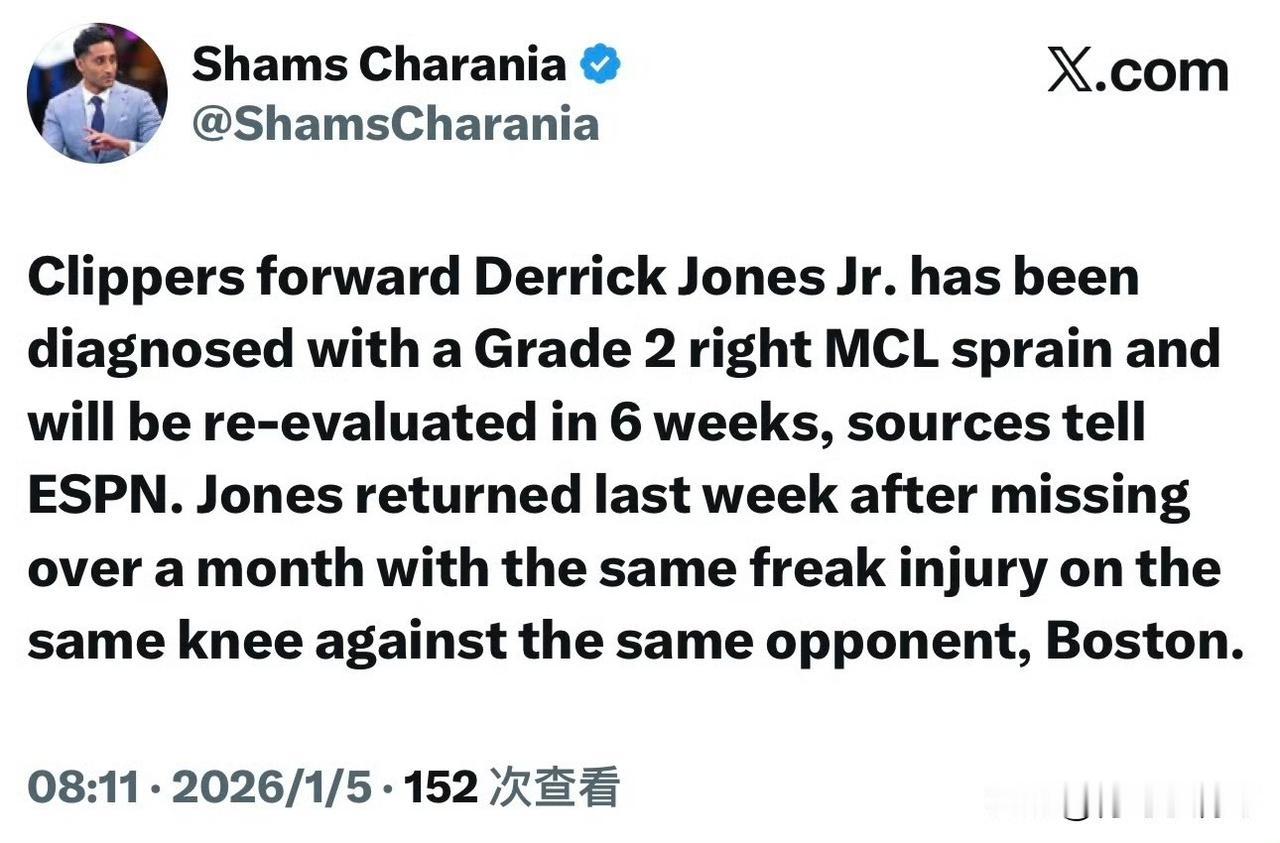Viewport: 1280px width, 843px height.
Task: Click the 08:11 timestamp
Action: coord(80,787)
